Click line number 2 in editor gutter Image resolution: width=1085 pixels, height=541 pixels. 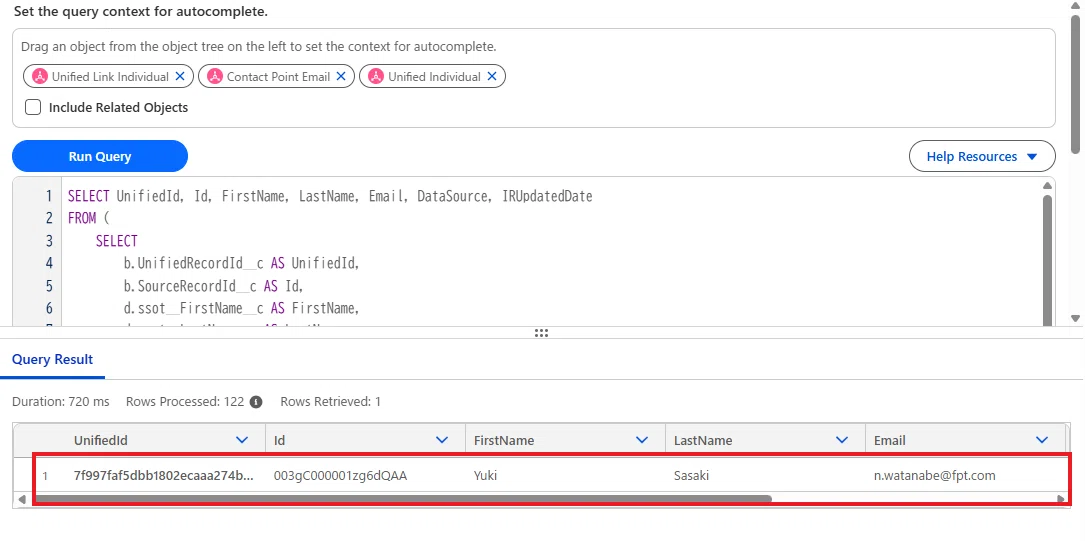pos(48,219)
